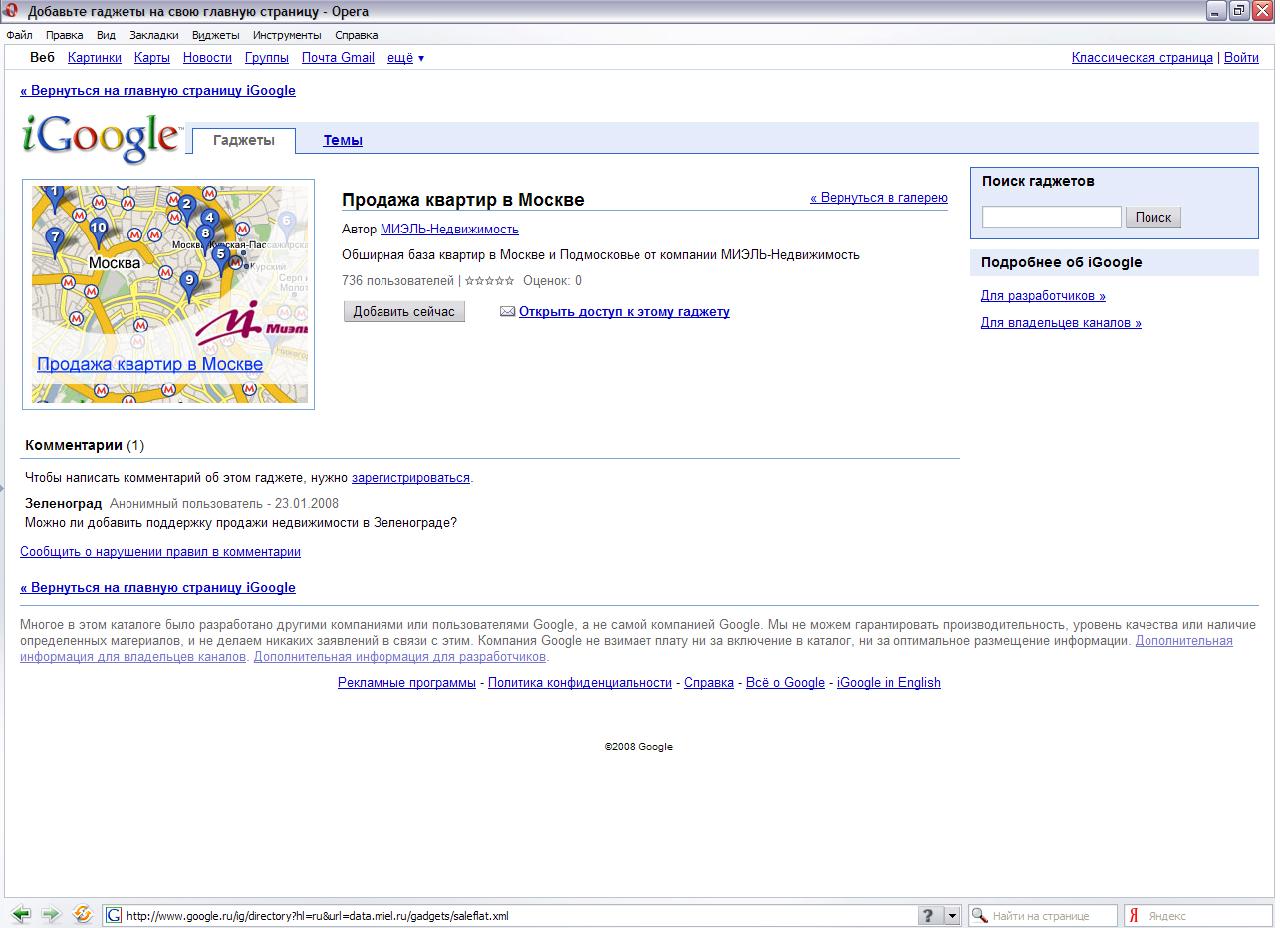Screen dimensions: 1280x930
Task: Select the Гаджеты tab
Action: [244, 141]
